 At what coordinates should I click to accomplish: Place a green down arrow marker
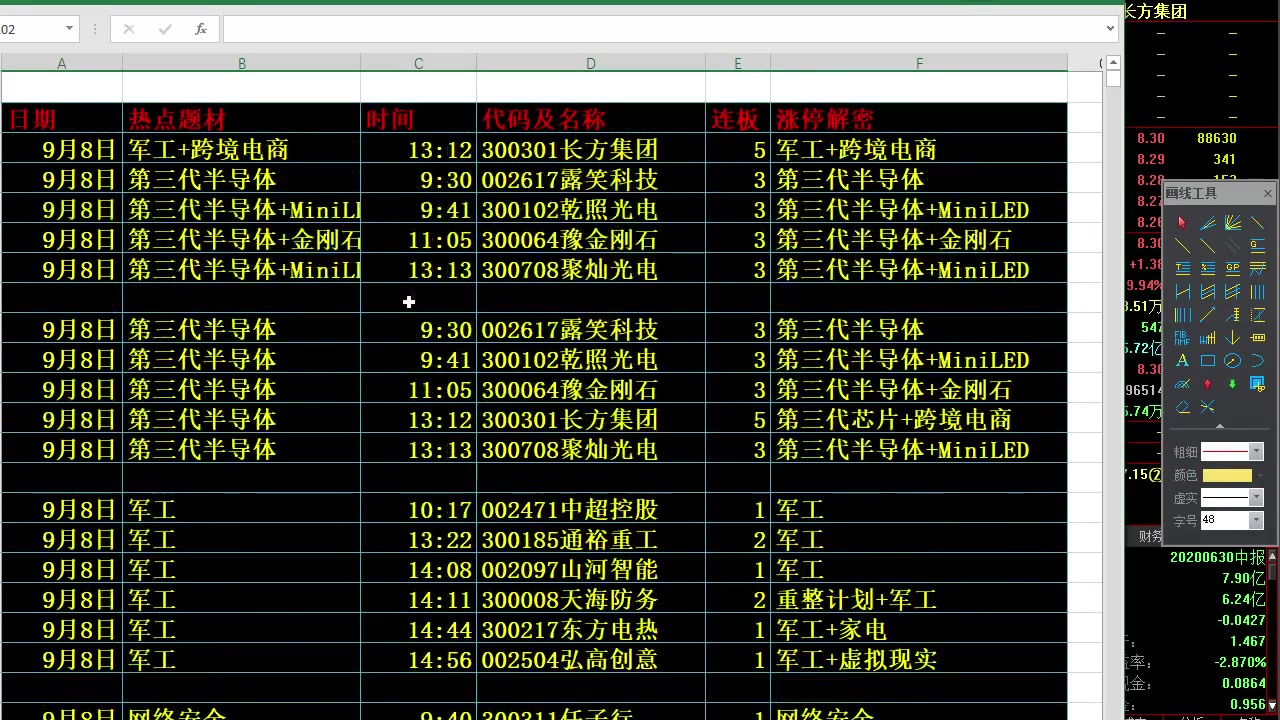pos(1233,383)
